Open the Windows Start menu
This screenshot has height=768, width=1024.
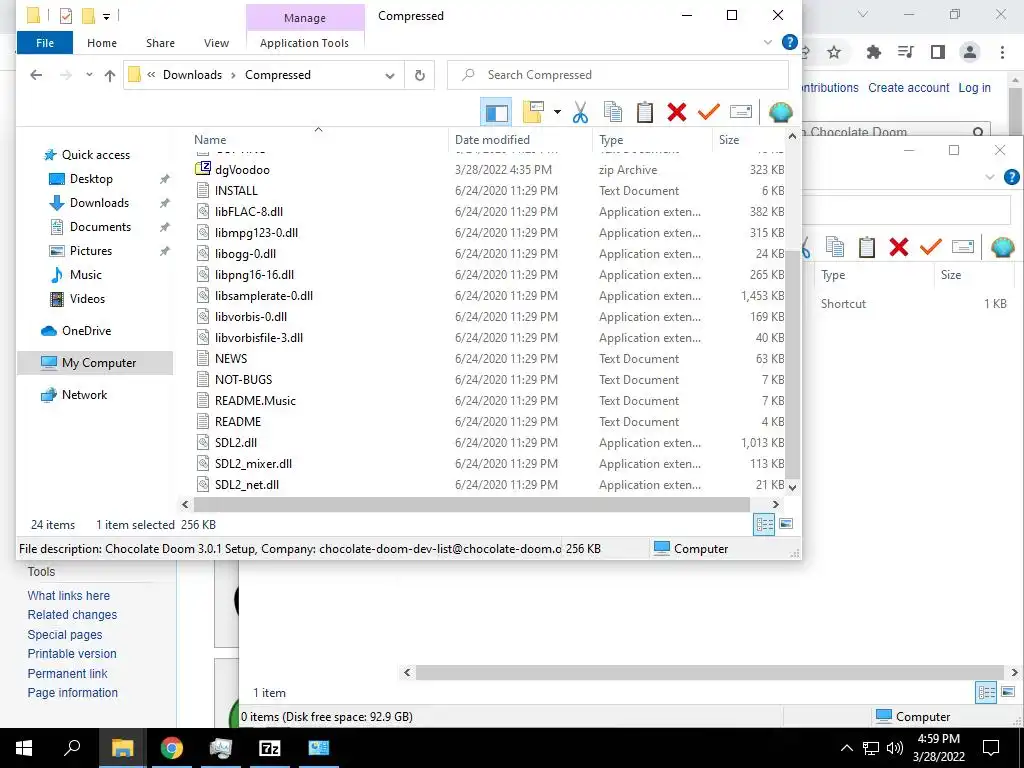point(24,748)
